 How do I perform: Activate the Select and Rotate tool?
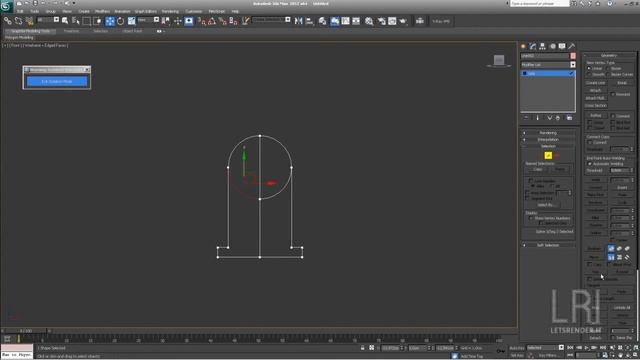point(121,21)
